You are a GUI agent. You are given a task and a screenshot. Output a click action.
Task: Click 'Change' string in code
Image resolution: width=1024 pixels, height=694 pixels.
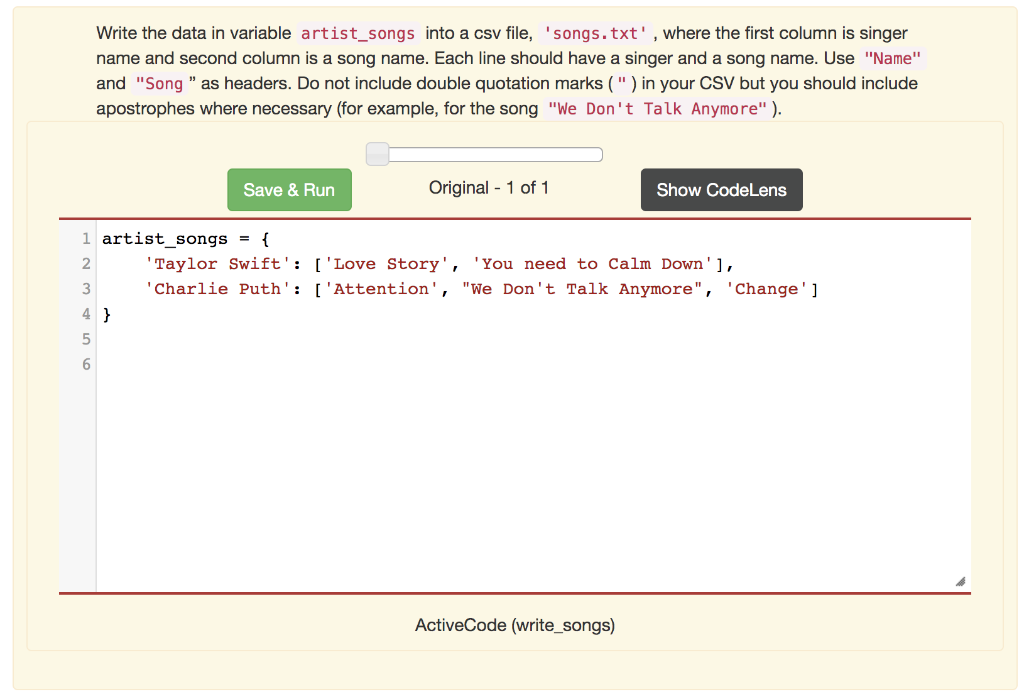767,289
